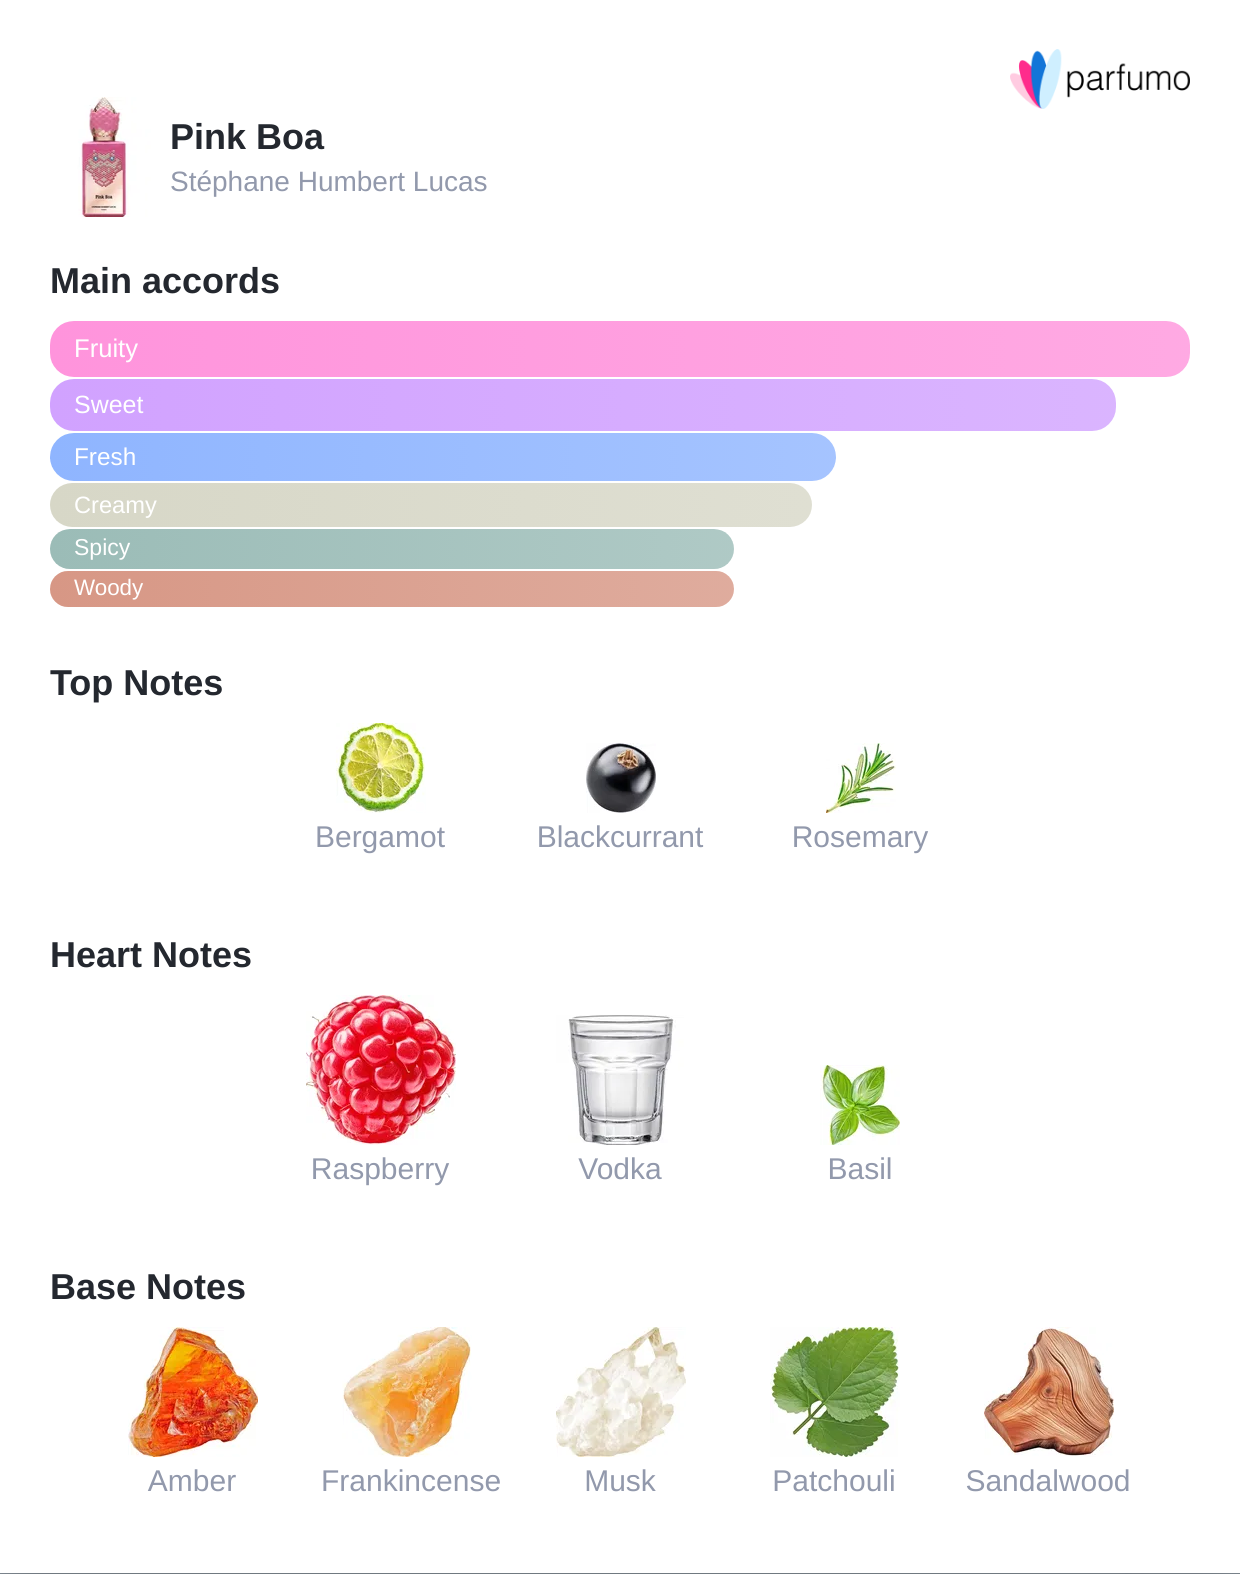This screenshot has height=1574, width=1240.
Task: Select the Amber stone icon
Action: coord(192,1391)
